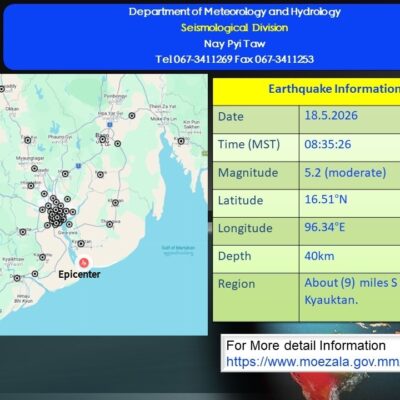Image resolution: width=400 pixels, height=400 pixels.
Task: Select the Magnitude value 5.2 (moderate)
Action: 345,173
